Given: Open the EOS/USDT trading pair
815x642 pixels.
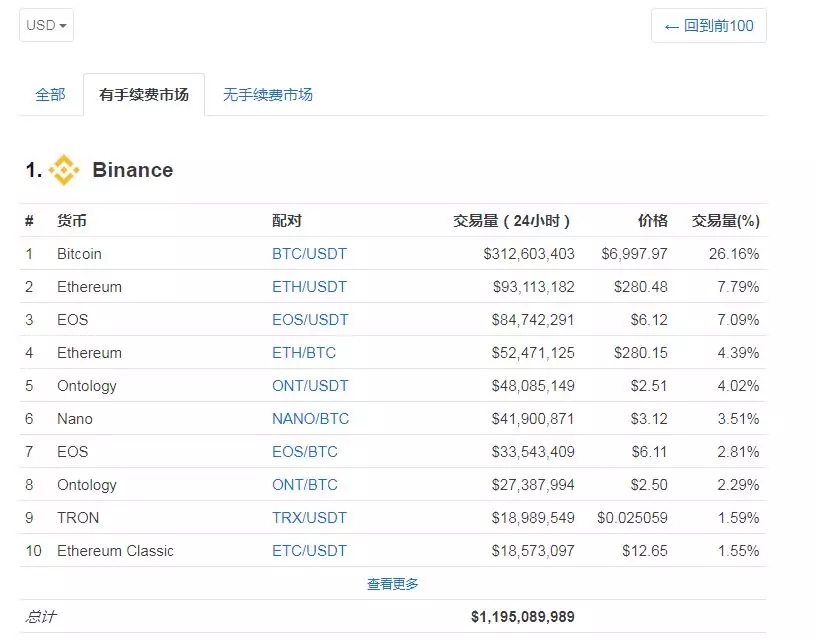Looking at the screenshot, I should (x=312, y=320).
